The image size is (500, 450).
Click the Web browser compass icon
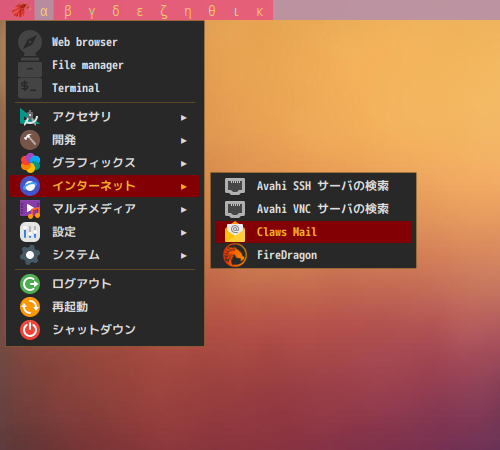(x=30, y=42)
